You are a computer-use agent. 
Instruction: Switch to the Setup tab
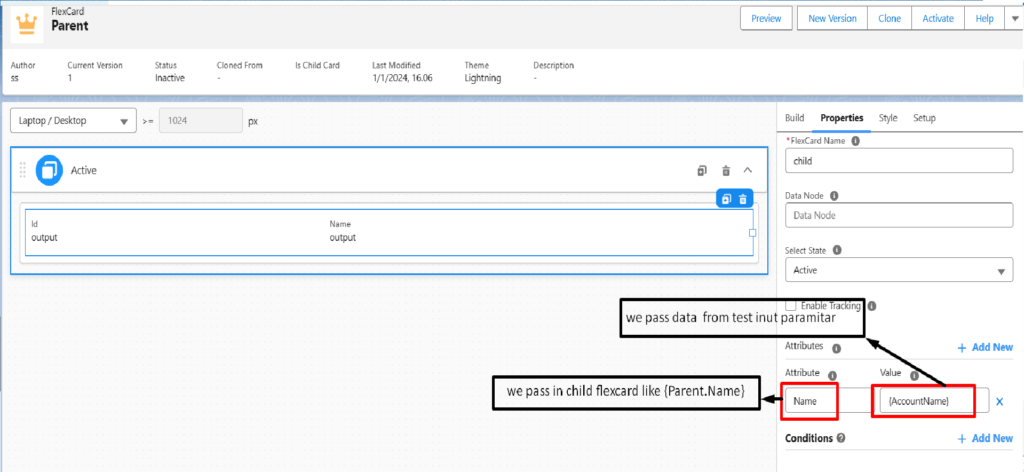click(924, 118)
